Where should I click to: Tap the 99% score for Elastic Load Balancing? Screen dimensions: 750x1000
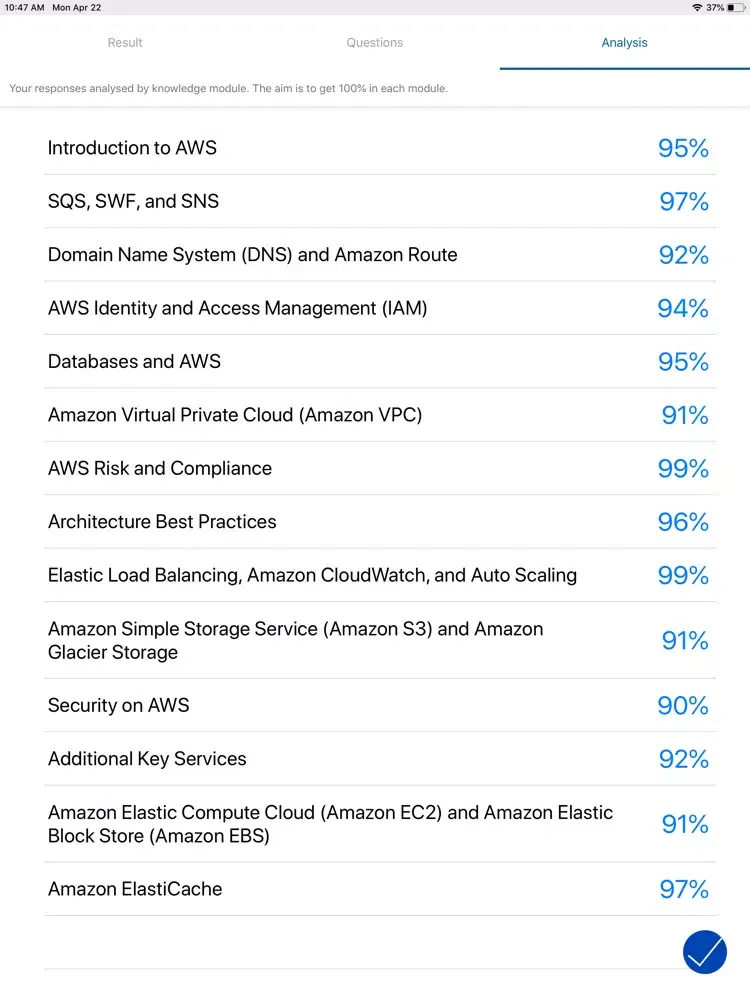pos(683,575)
